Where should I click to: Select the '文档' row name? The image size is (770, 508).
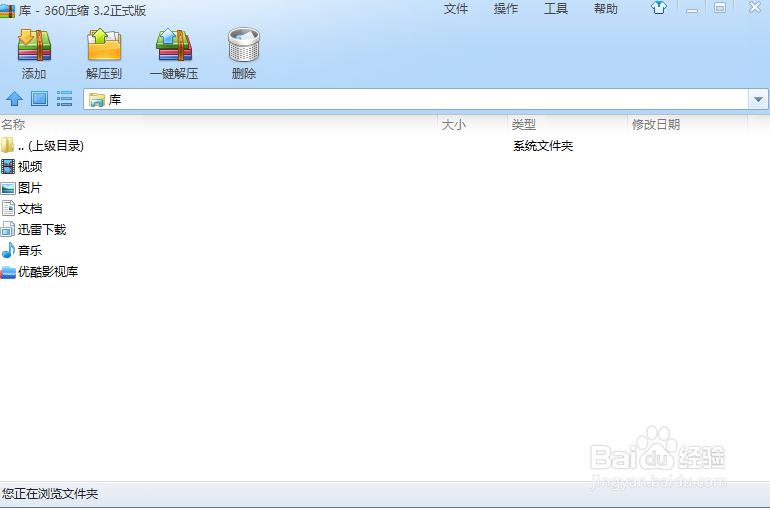click(30, 209)
